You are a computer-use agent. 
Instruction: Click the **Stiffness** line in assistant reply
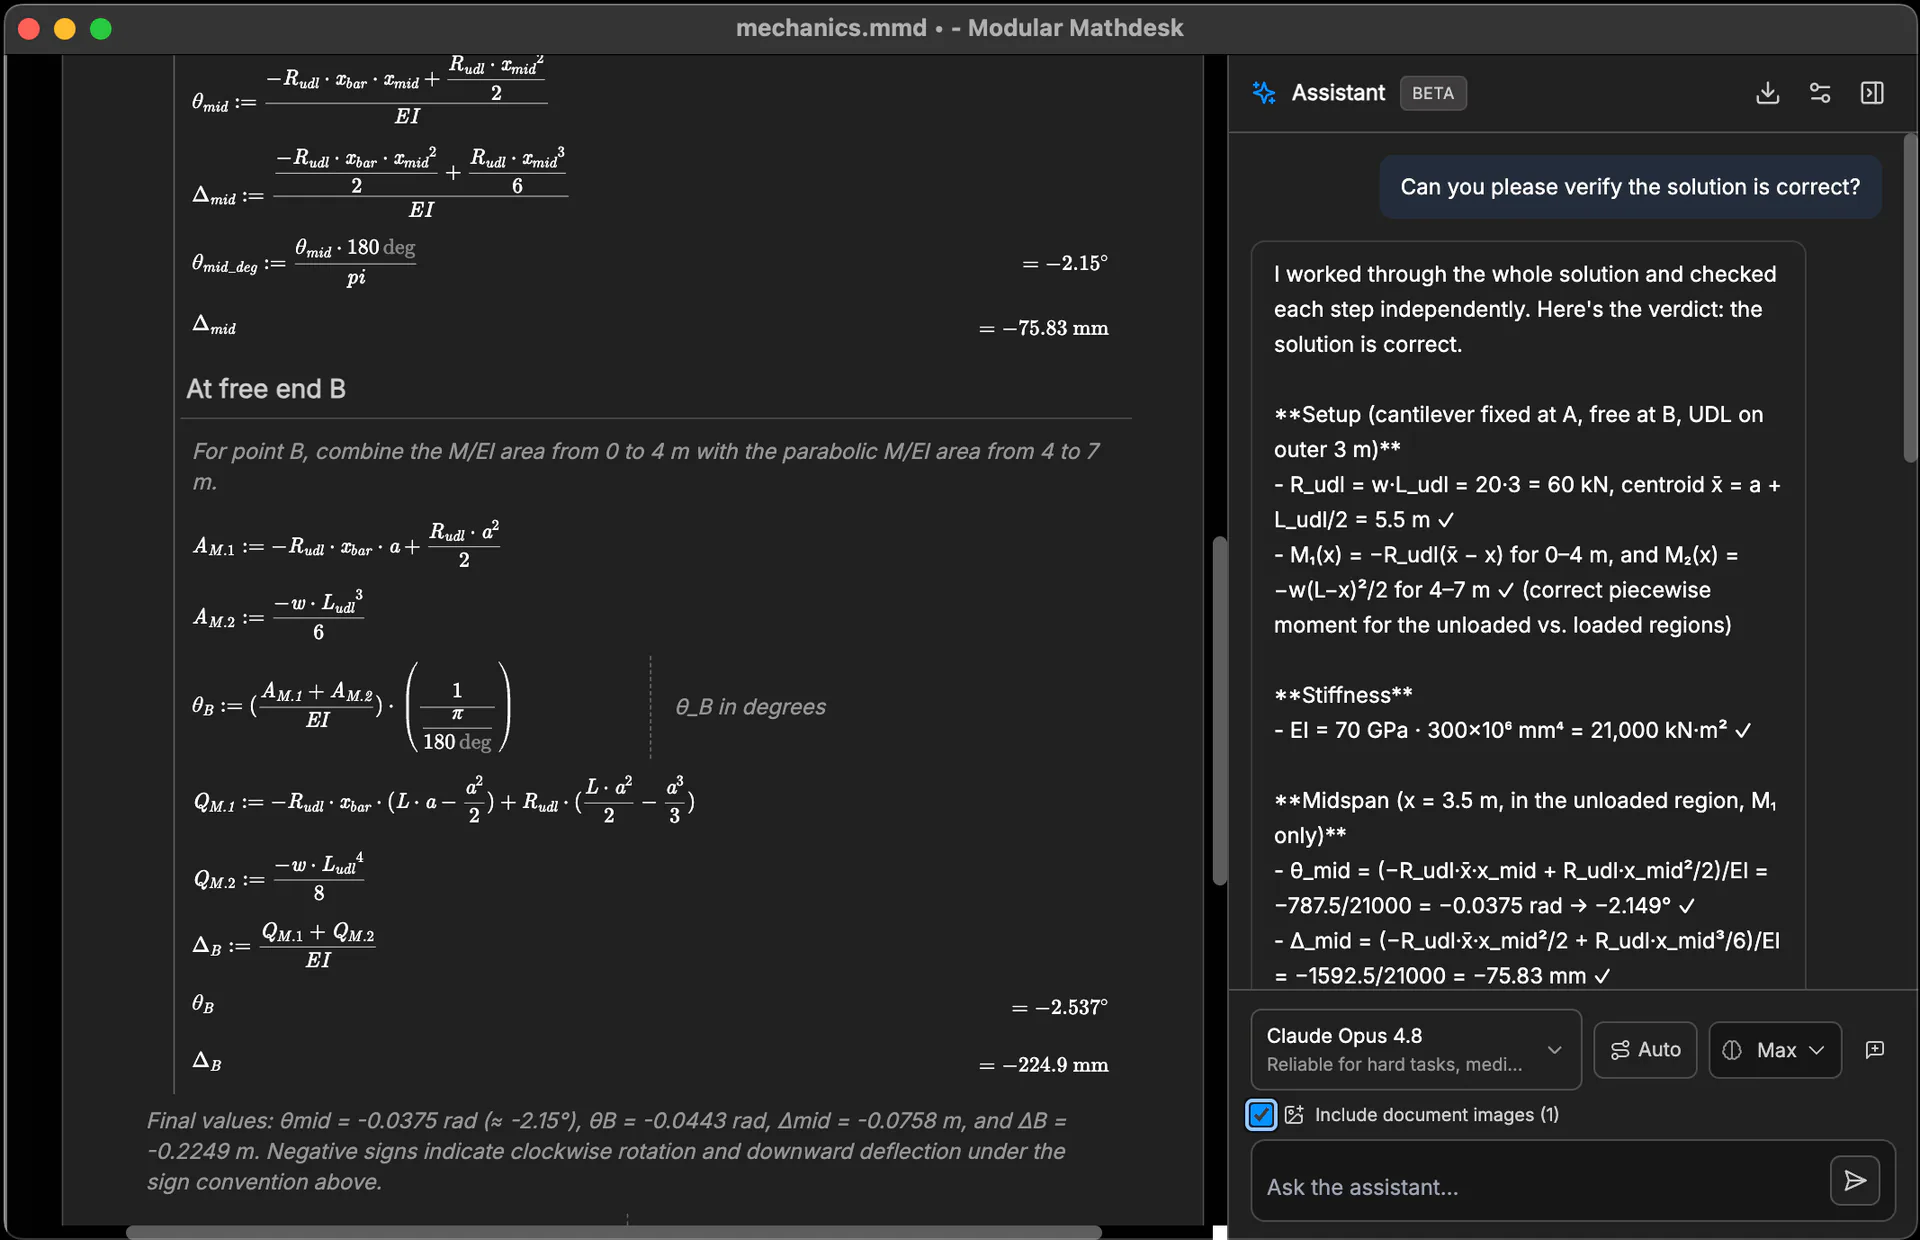tap(1343, 695)
